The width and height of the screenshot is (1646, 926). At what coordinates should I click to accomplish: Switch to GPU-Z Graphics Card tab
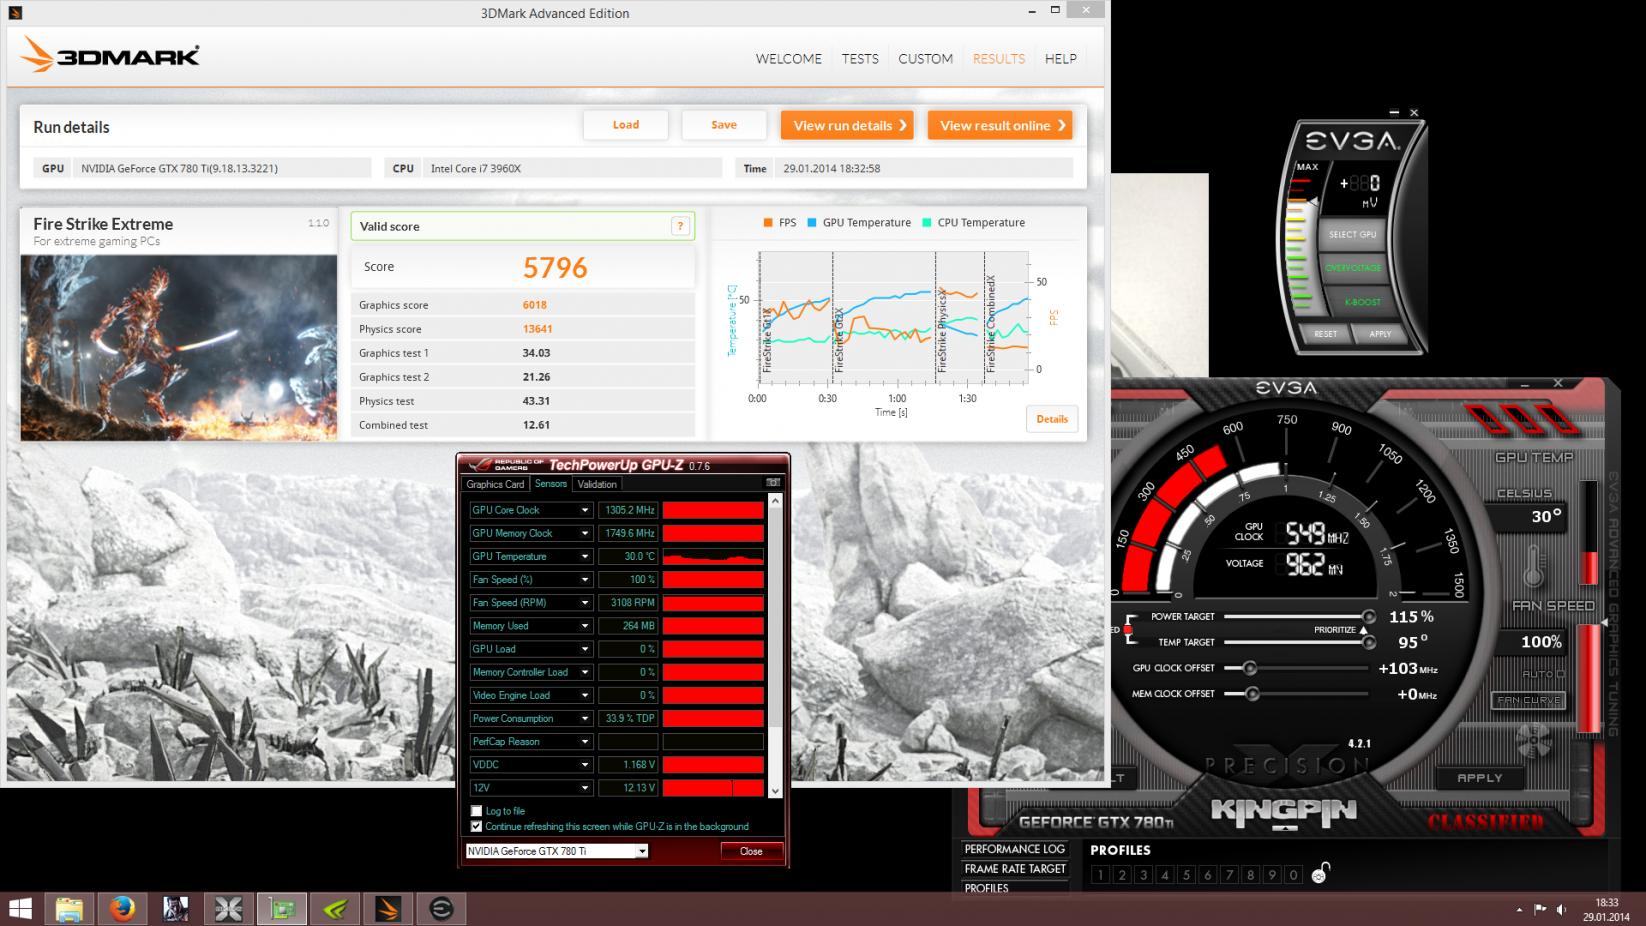[495, 484]
